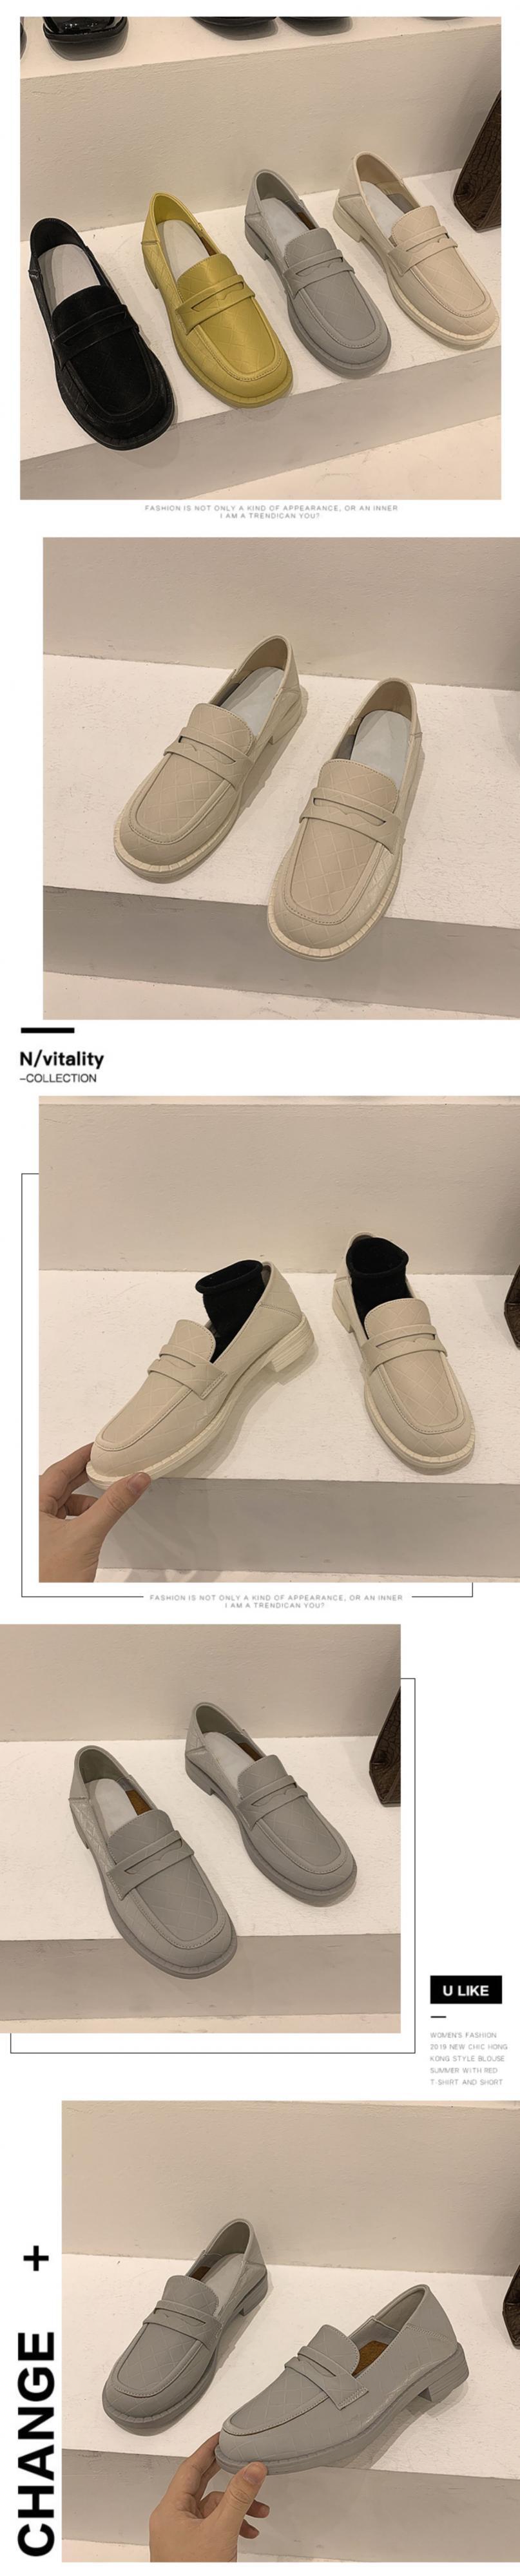Click the black bar above N/vitality
Viewport: 520px width, 2576px height.
point(47,1030)
